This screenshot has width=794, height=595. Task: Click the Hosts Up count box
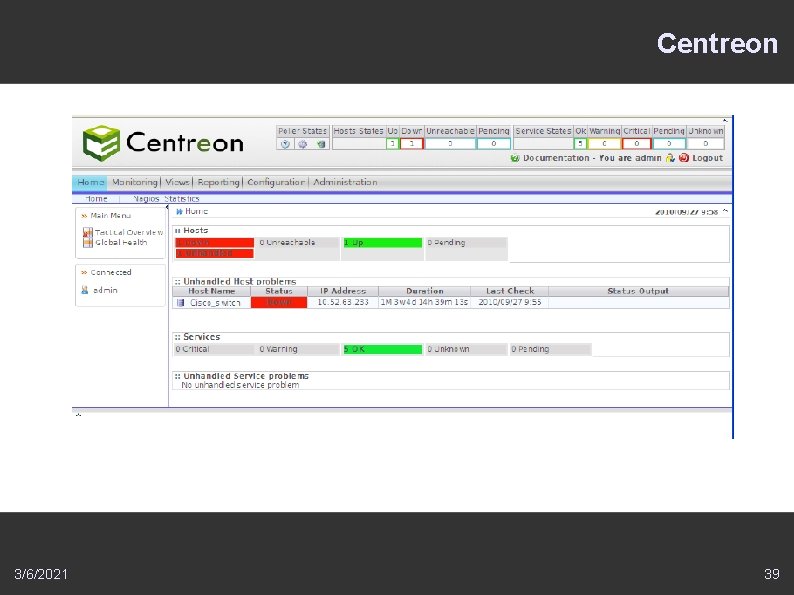392,144
